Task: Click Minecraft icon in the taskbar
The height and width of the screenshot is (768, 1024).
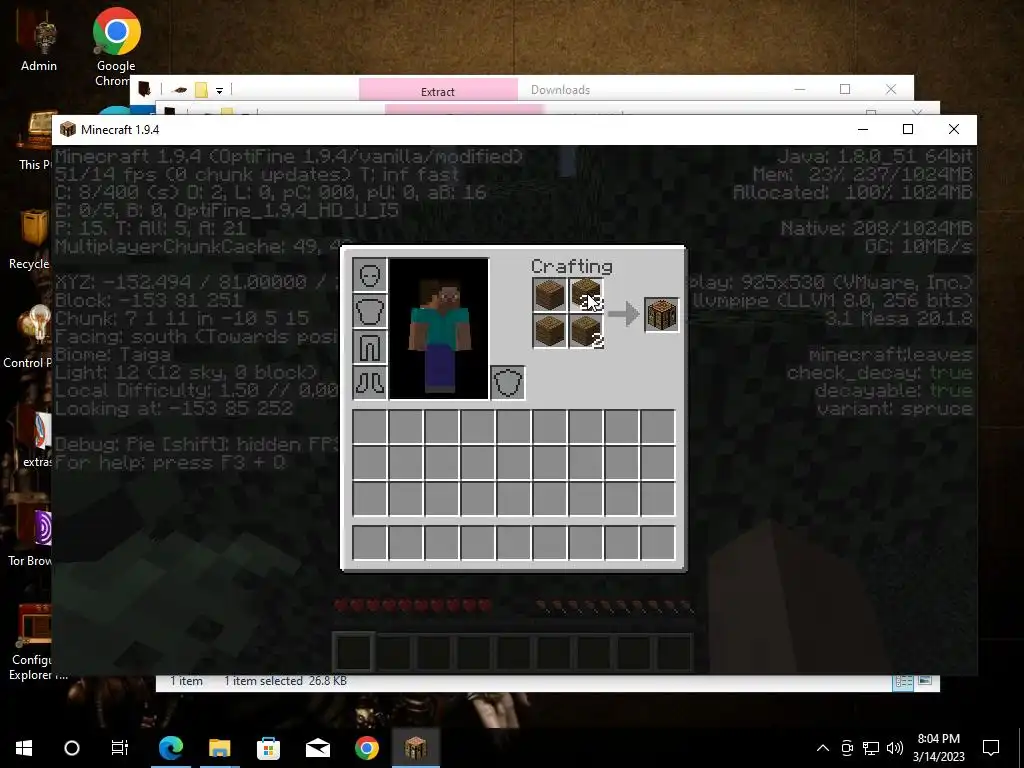Action: (x=415, y=748)
